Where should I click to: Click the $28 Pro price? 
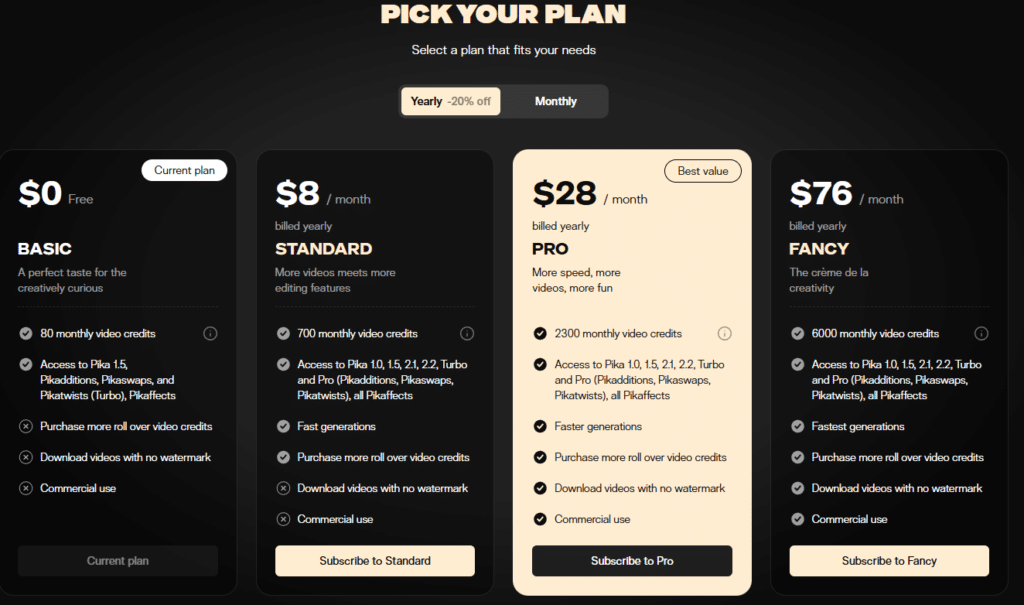[565, 193]
